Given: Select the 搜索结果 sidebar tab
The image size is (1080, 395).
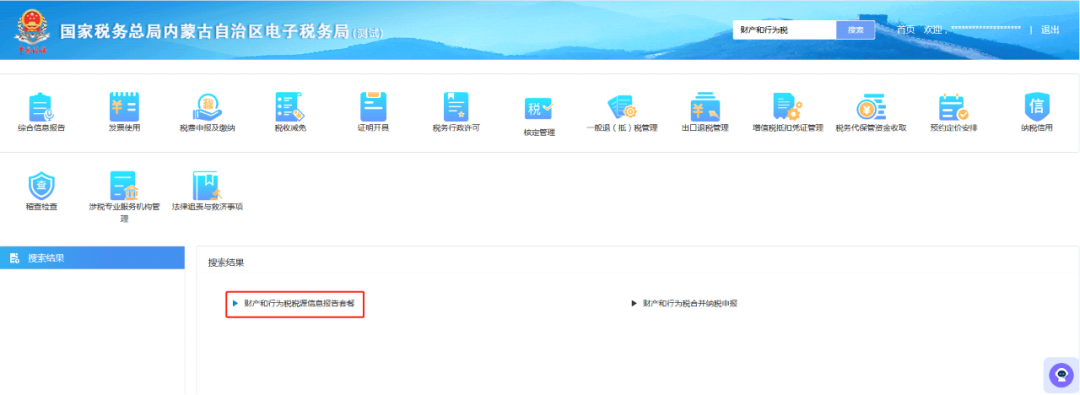Looking at the screenshot, I should point(92,258).
